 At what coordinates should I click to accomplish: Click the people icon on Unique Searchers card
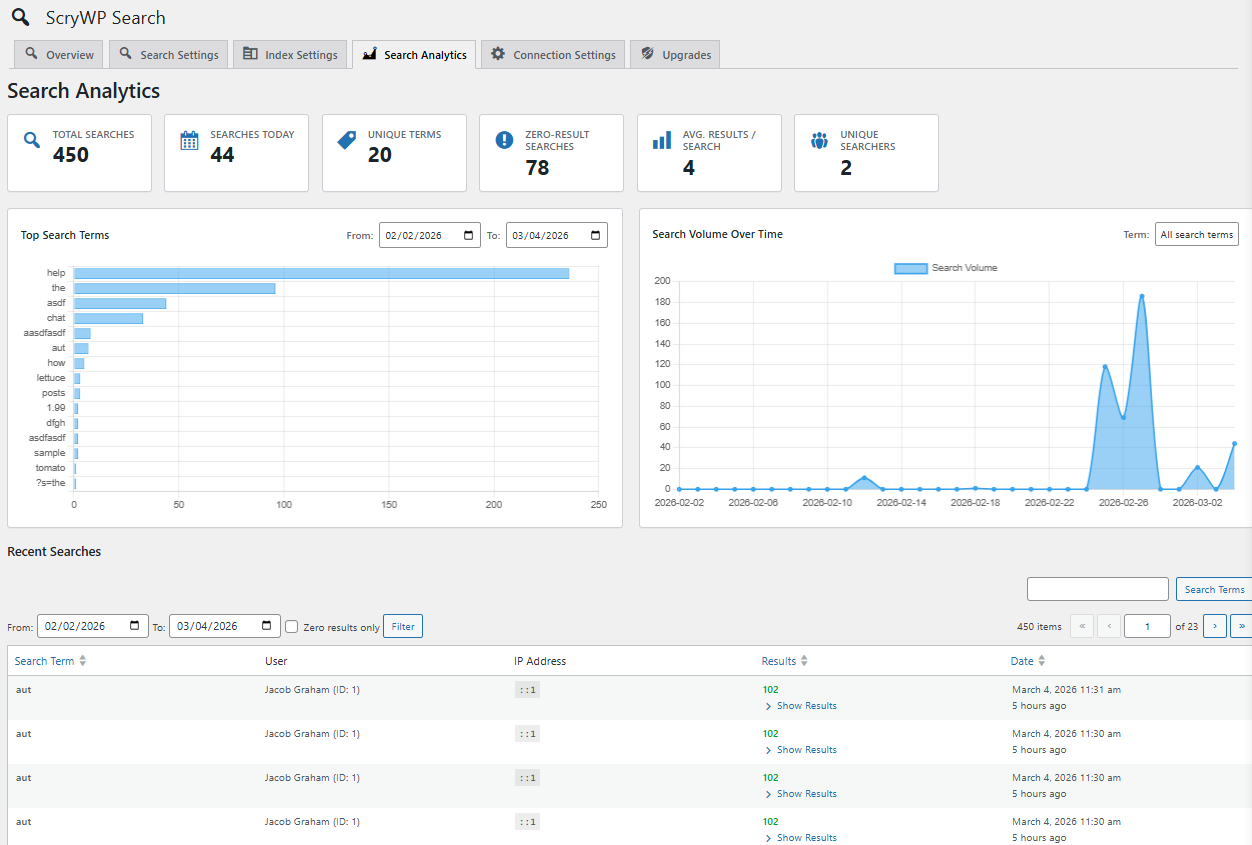pyautogui.click(x=819, y=140)
